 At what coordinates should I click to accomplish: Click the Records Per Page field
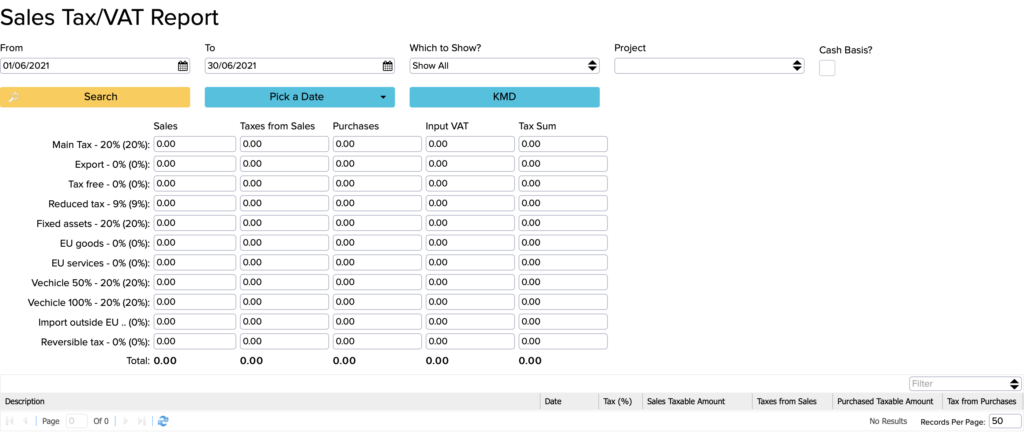click(1004, 422)
